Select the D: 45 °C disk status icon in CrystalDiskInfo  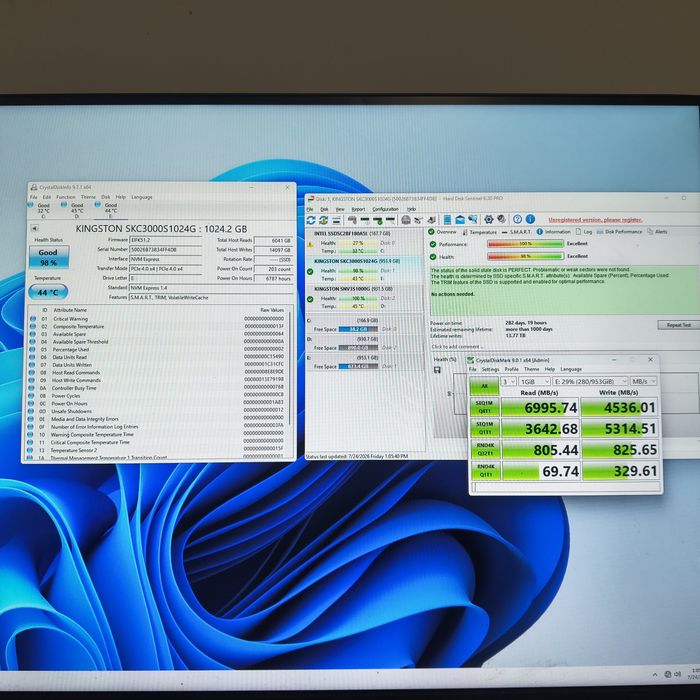64,204
